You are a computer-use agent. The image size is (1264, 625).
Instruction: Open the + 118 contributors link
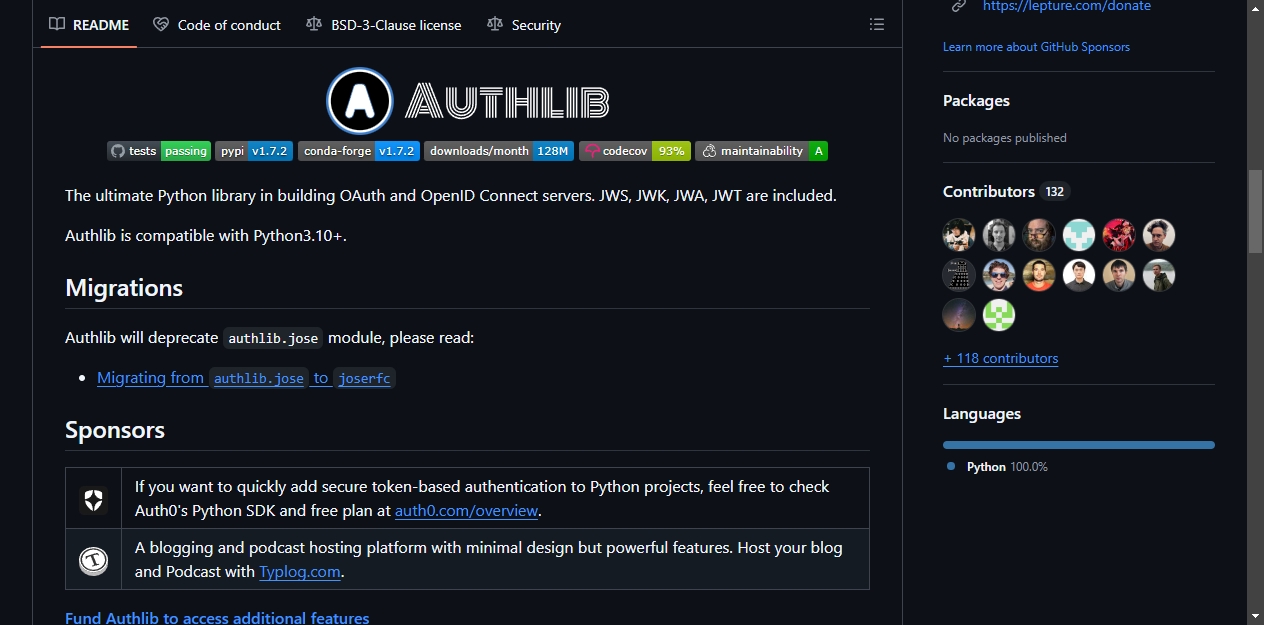coord(1000,358)
